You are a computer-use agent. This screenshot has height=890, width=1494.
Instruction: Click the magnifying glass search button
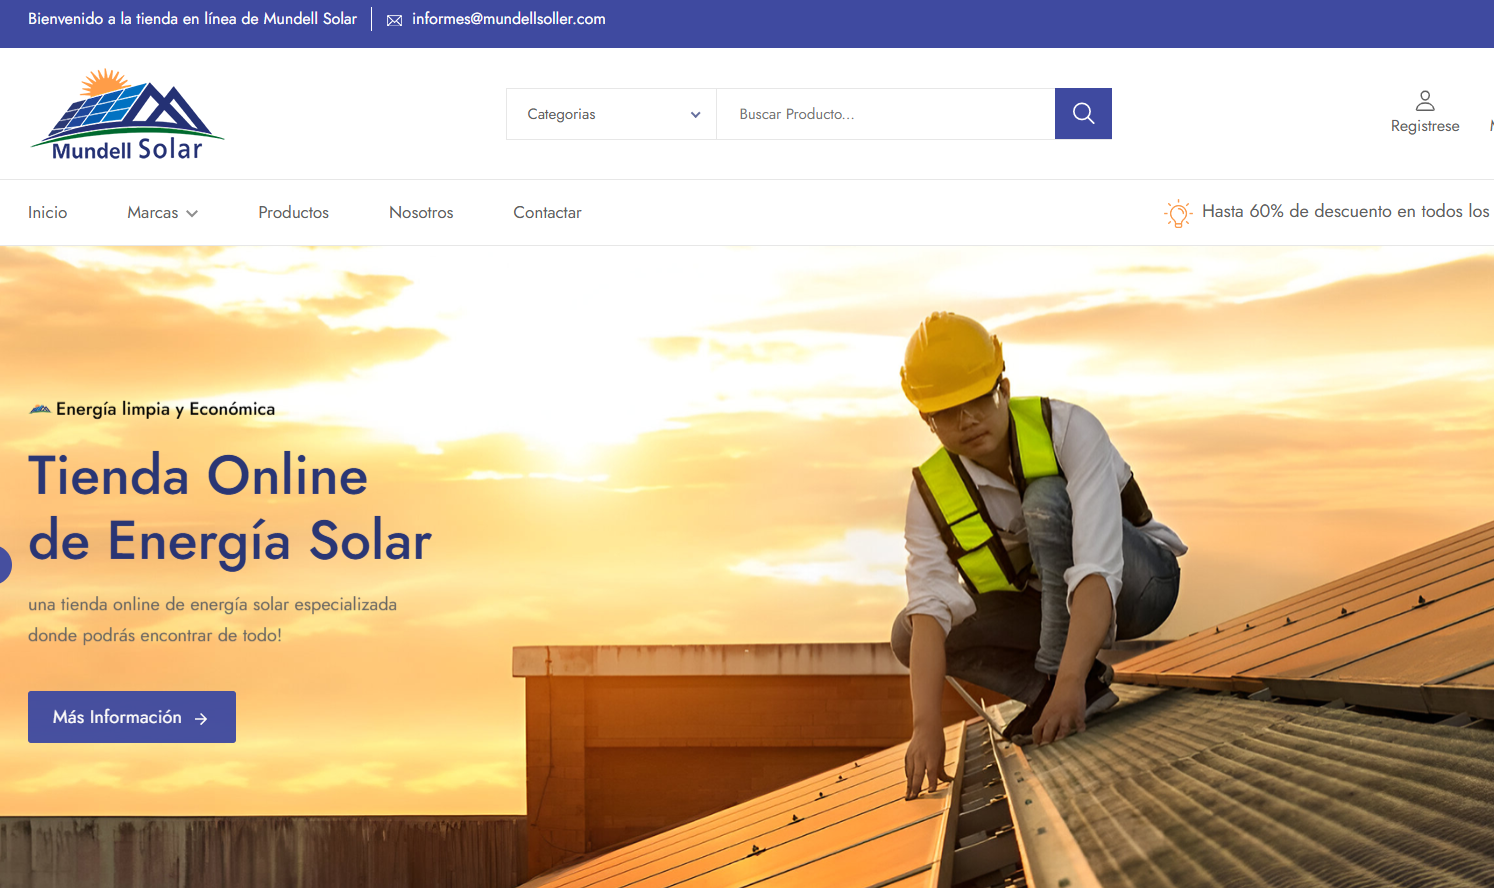[1083, 114]
